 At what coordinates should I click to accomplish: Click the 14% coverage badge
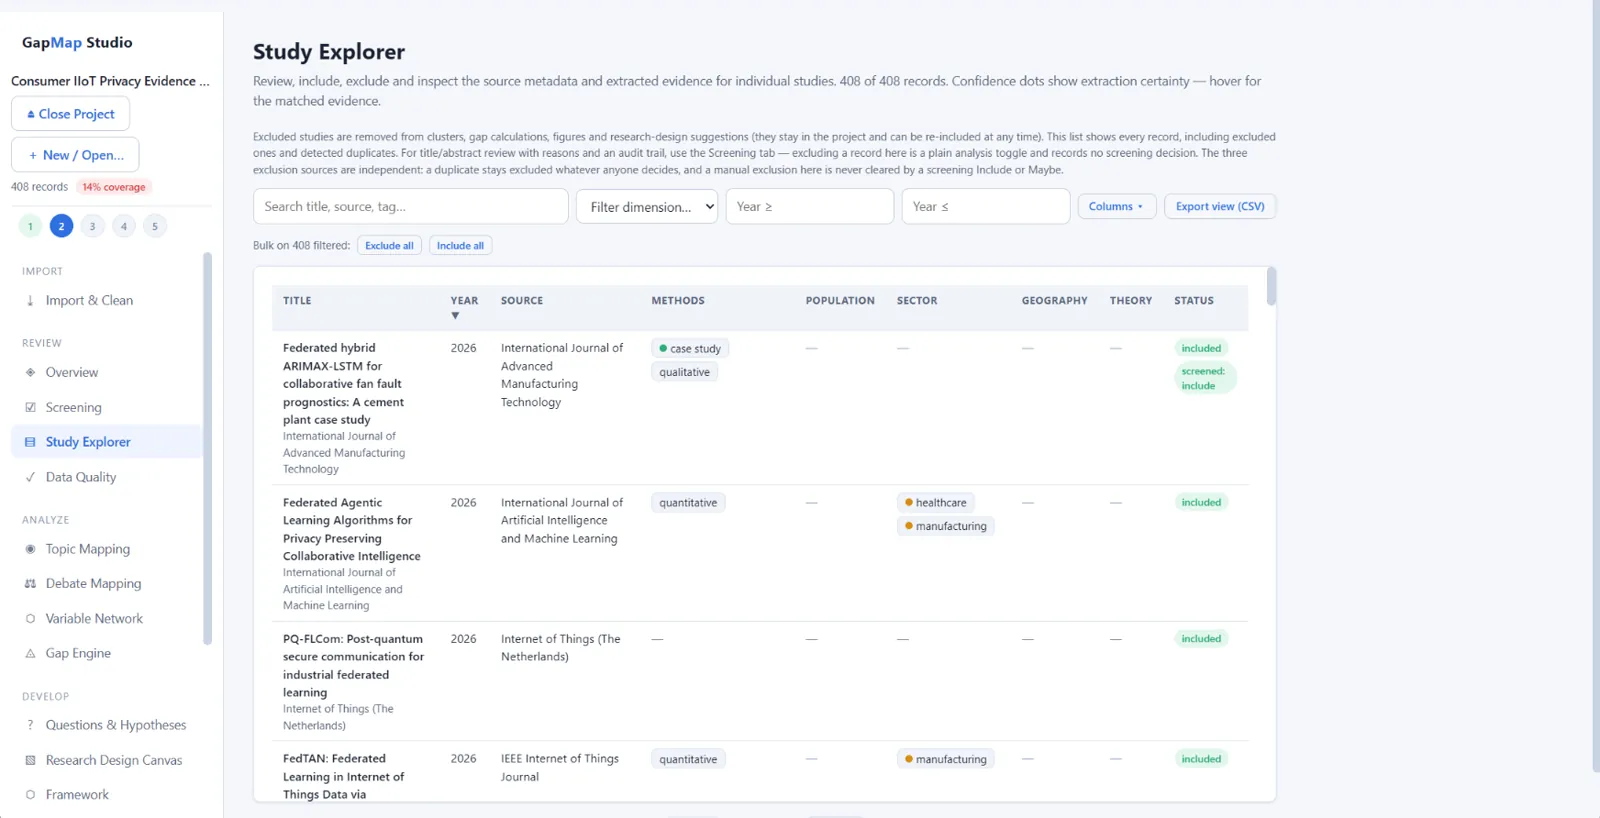[114, 187]
